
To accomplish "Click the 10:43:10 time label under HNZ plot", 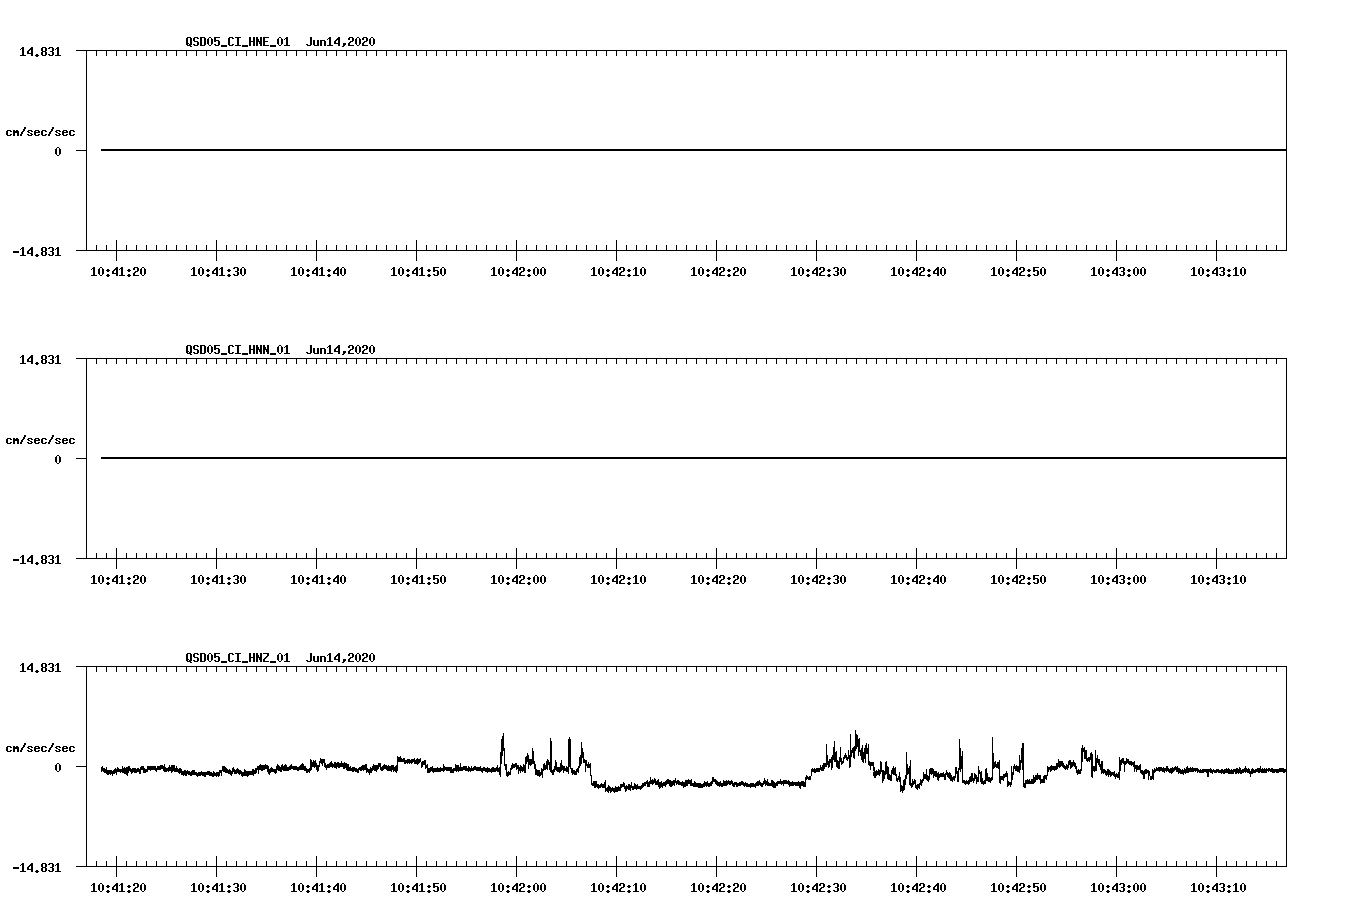I will pos(1218,887).
